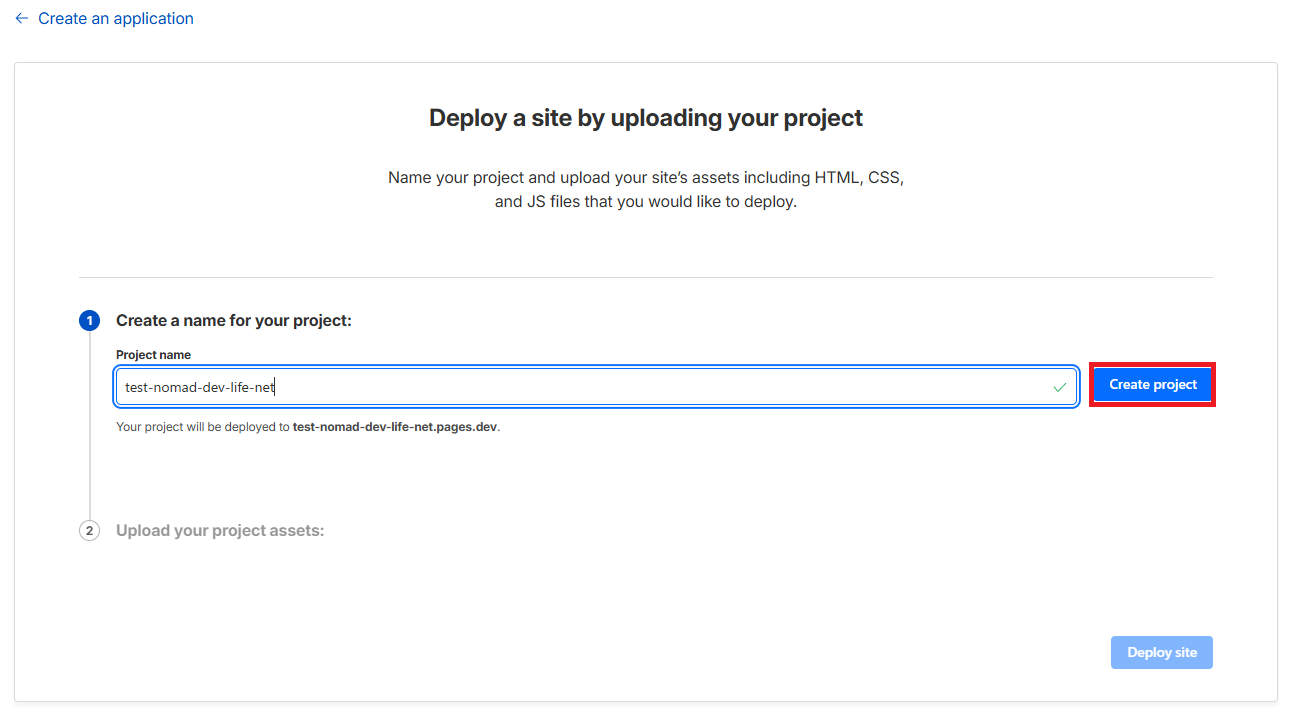This screenshot has width=1294, height=722.
Task: Click the 'Name your project and upload' description
Action: (x=645, y=178)
